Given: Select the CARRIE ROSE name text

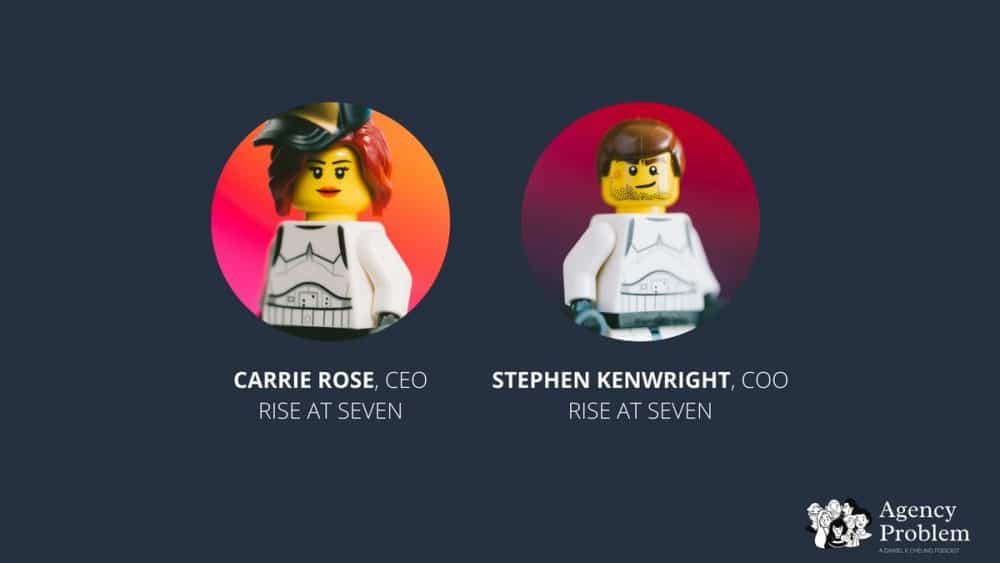Looking at the screenshot, I should [304, 380].
